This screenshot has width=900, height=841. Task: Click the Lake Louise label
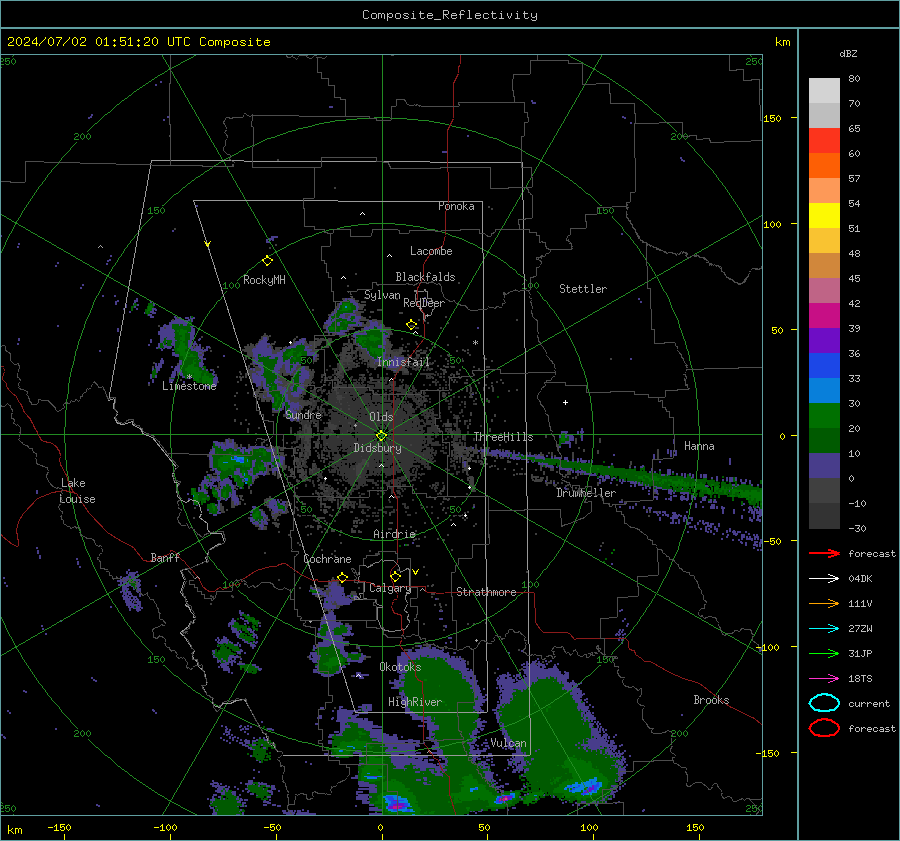pos(77,491)
